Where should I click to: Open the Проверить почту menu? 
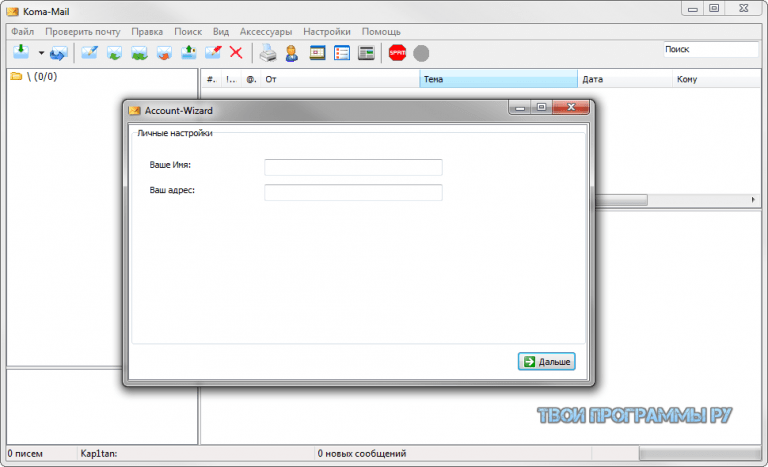coord(83,31)
